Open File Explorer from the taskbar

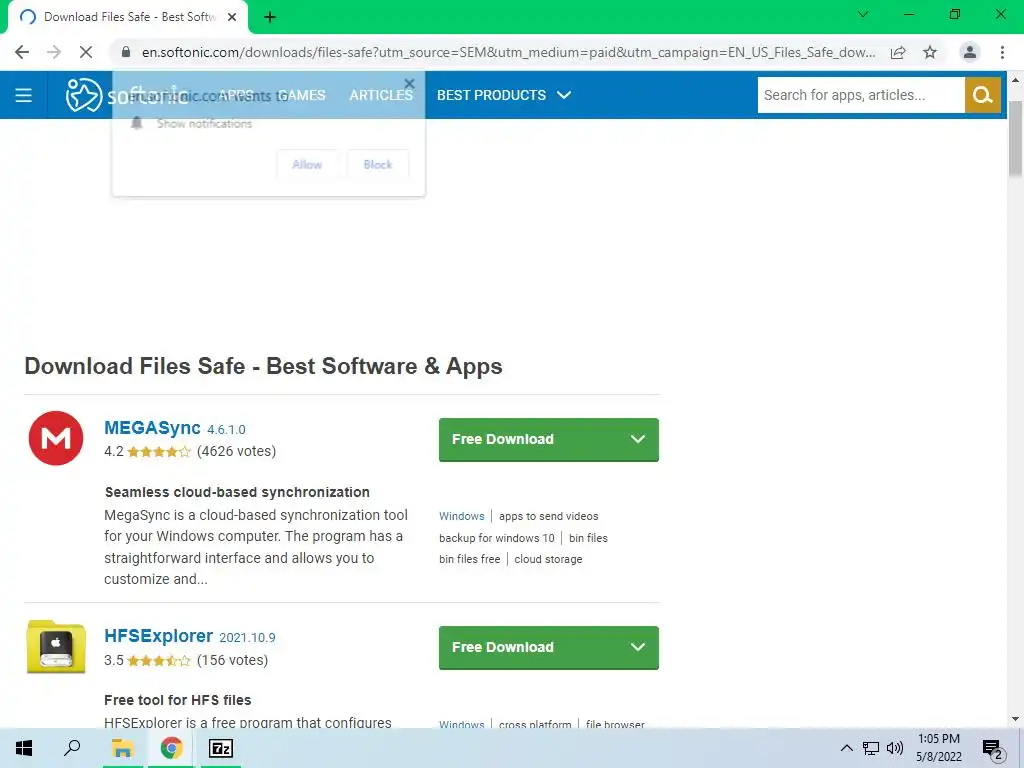click(122, 748)
